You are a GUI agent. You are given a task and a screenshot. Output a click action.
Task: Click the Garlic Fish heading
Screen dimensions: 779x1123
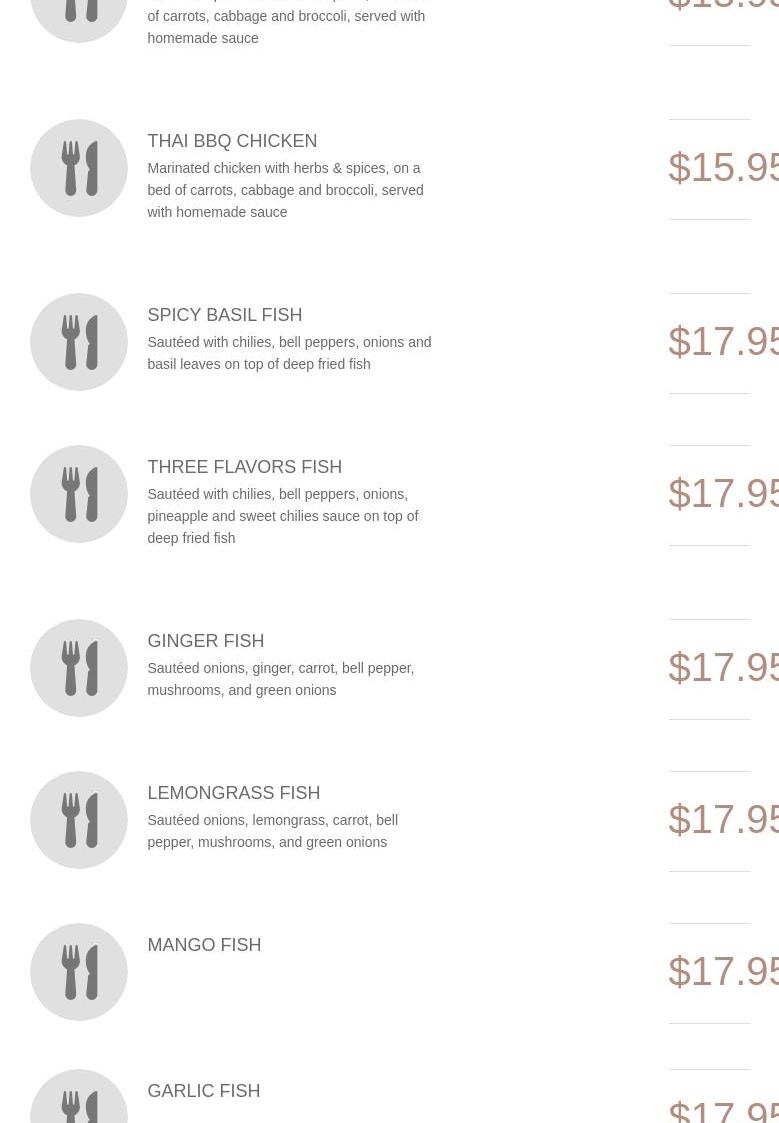pyautogui.click(x=203, y=1091)
